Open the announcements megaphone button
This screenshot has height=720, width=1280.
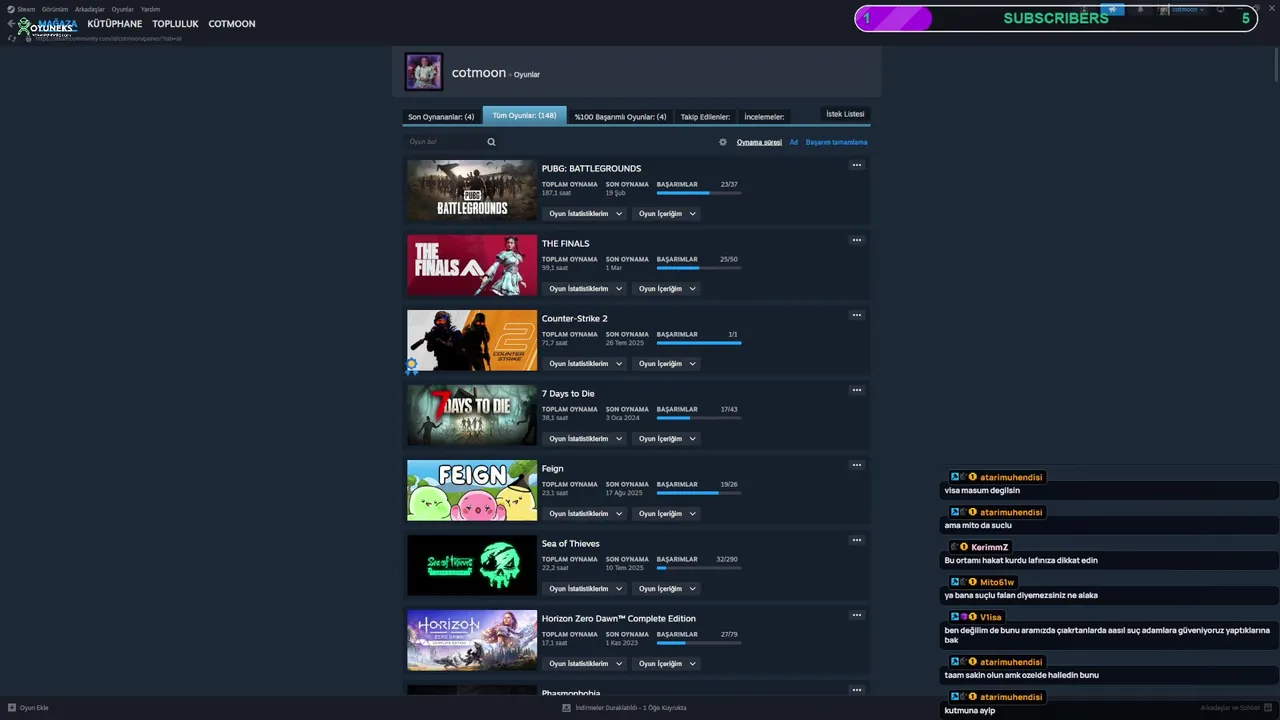tap(1112, 9)
